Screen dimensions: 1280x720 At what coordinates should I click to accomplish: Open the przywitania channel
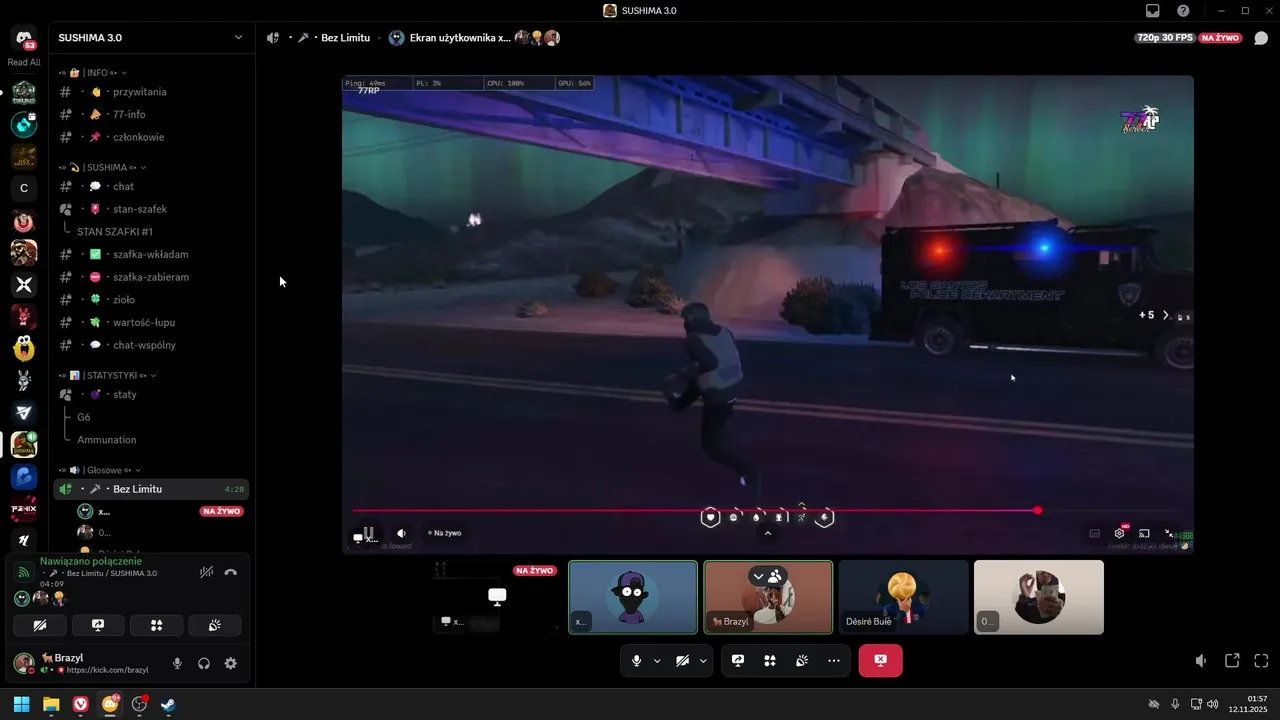151,92
